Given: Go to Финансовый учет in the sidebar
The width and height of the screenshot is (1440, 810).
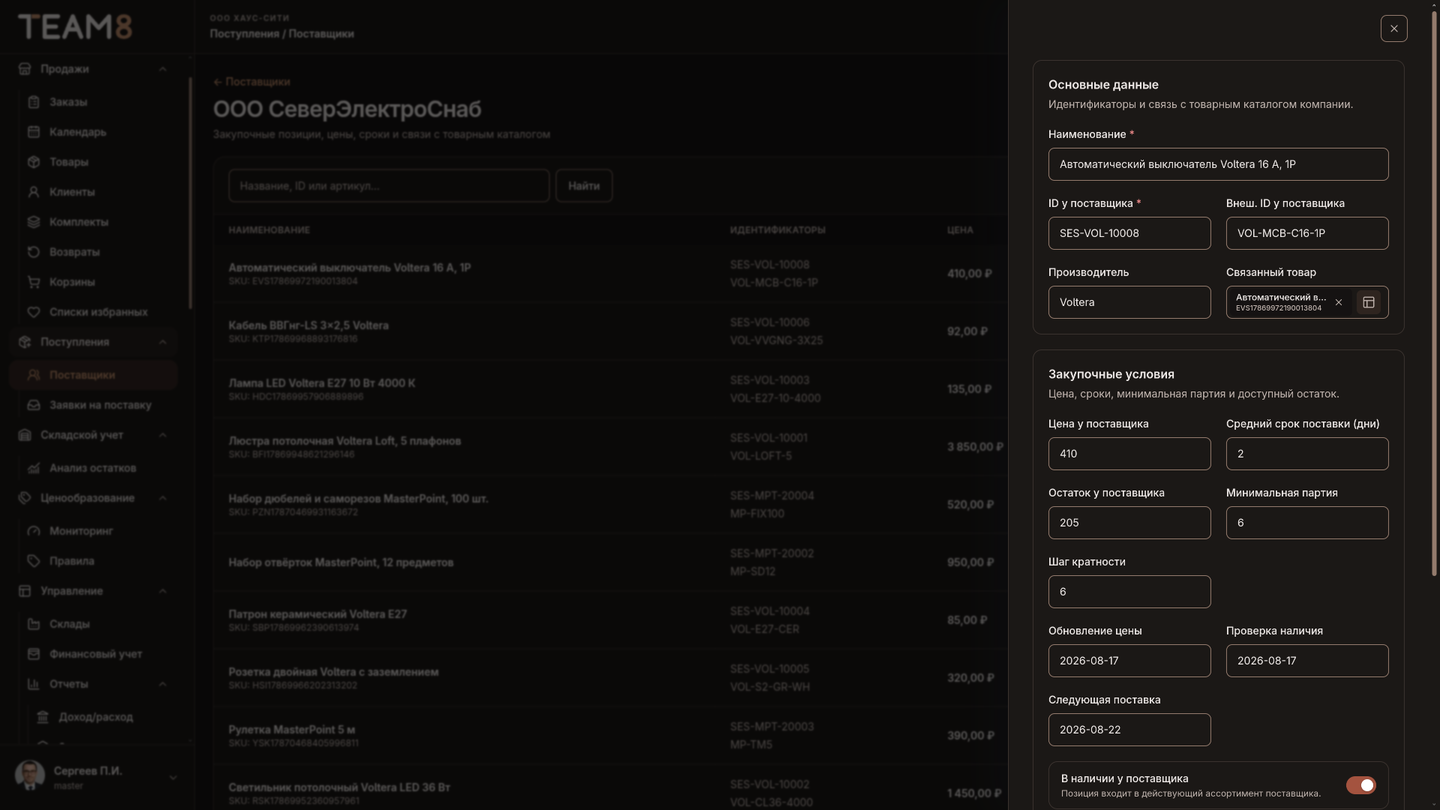Looking at the screenshot, I should pos(94,654).
